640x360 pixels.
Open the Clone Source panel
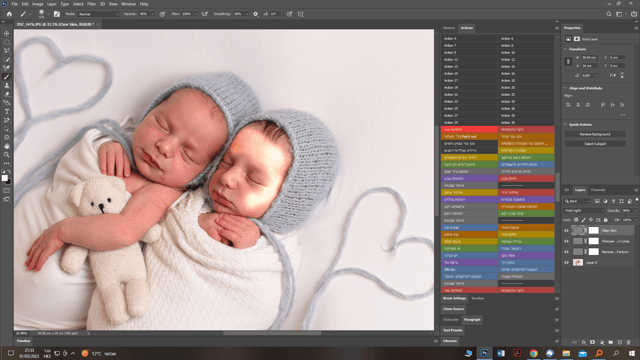pos(453,309)
